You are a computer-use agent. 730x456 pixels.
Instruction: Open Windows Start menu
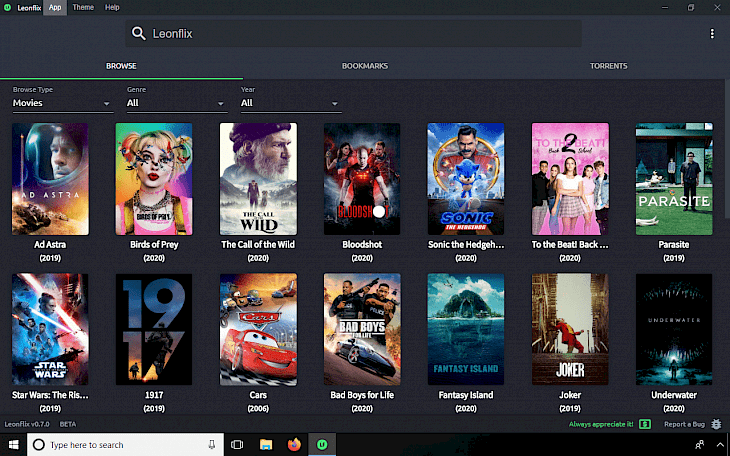point(14,445)
